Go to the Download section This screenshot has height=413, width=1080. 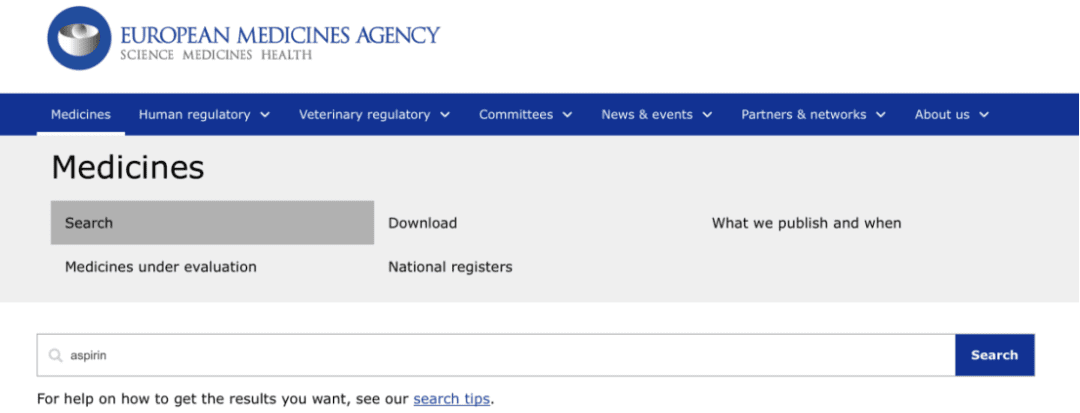click(x=423, y=223)
